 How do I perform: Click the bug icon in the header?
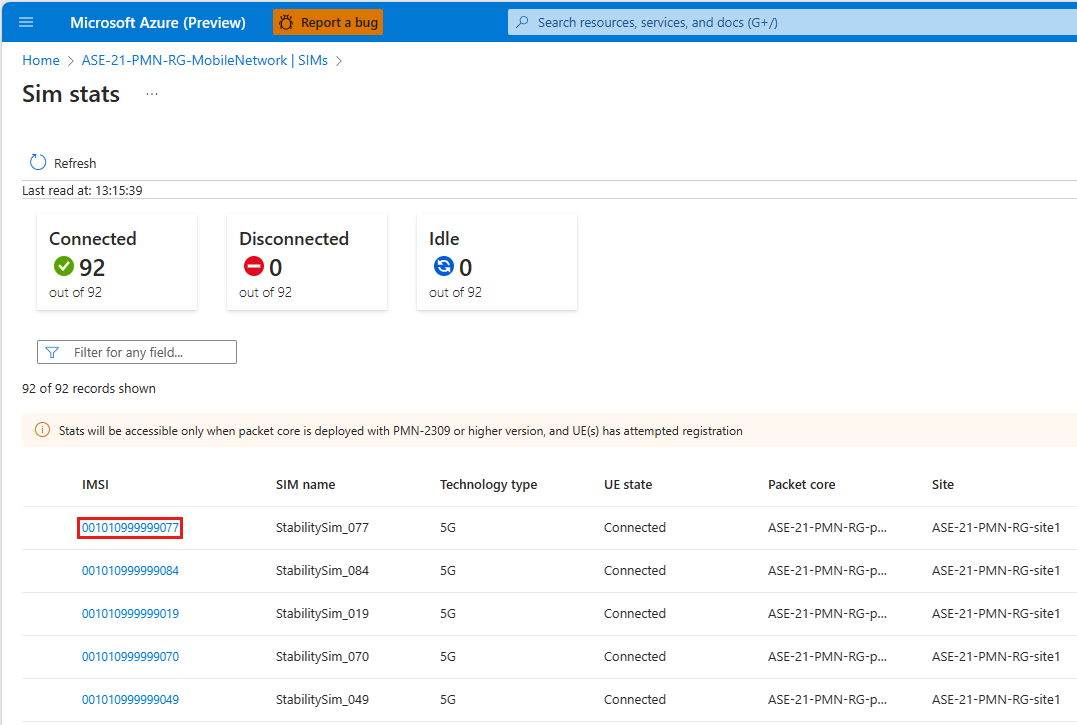[x=286, y=22]
